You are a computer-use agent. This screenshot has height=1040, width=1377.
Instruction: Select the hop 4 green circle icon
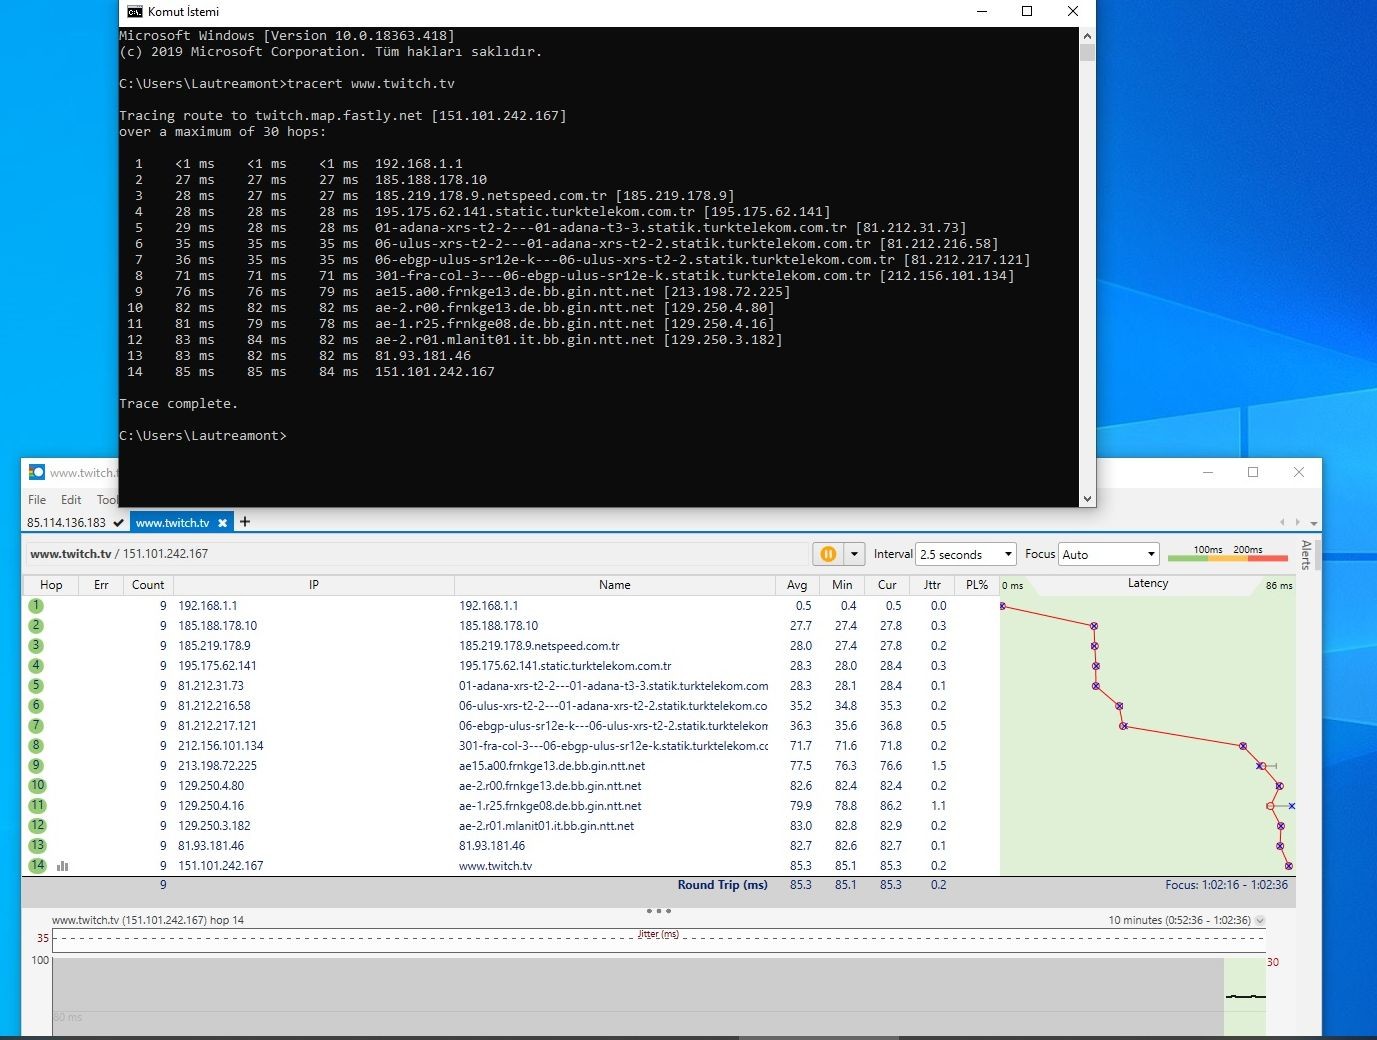[36, 666]
